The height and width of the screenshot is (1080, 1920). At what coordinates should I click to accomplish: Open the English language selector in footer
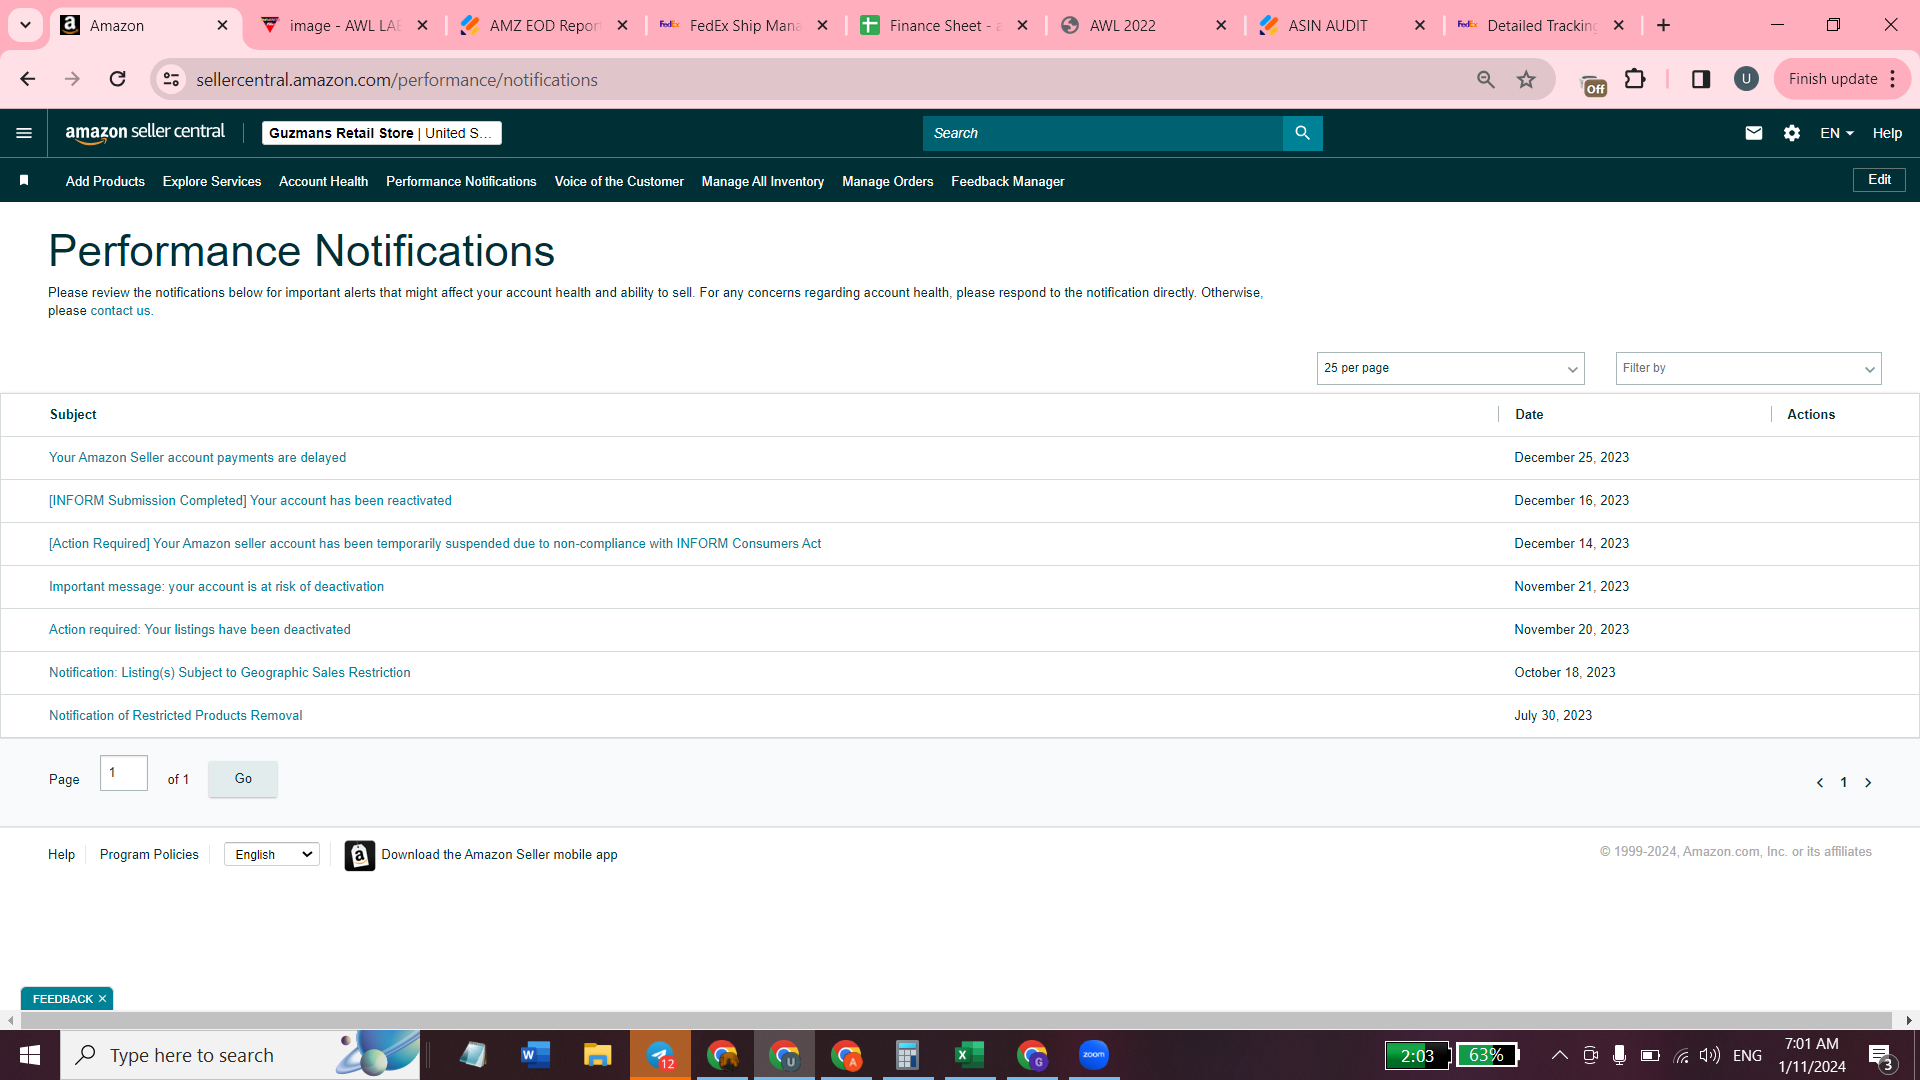(x=272, y=854)
